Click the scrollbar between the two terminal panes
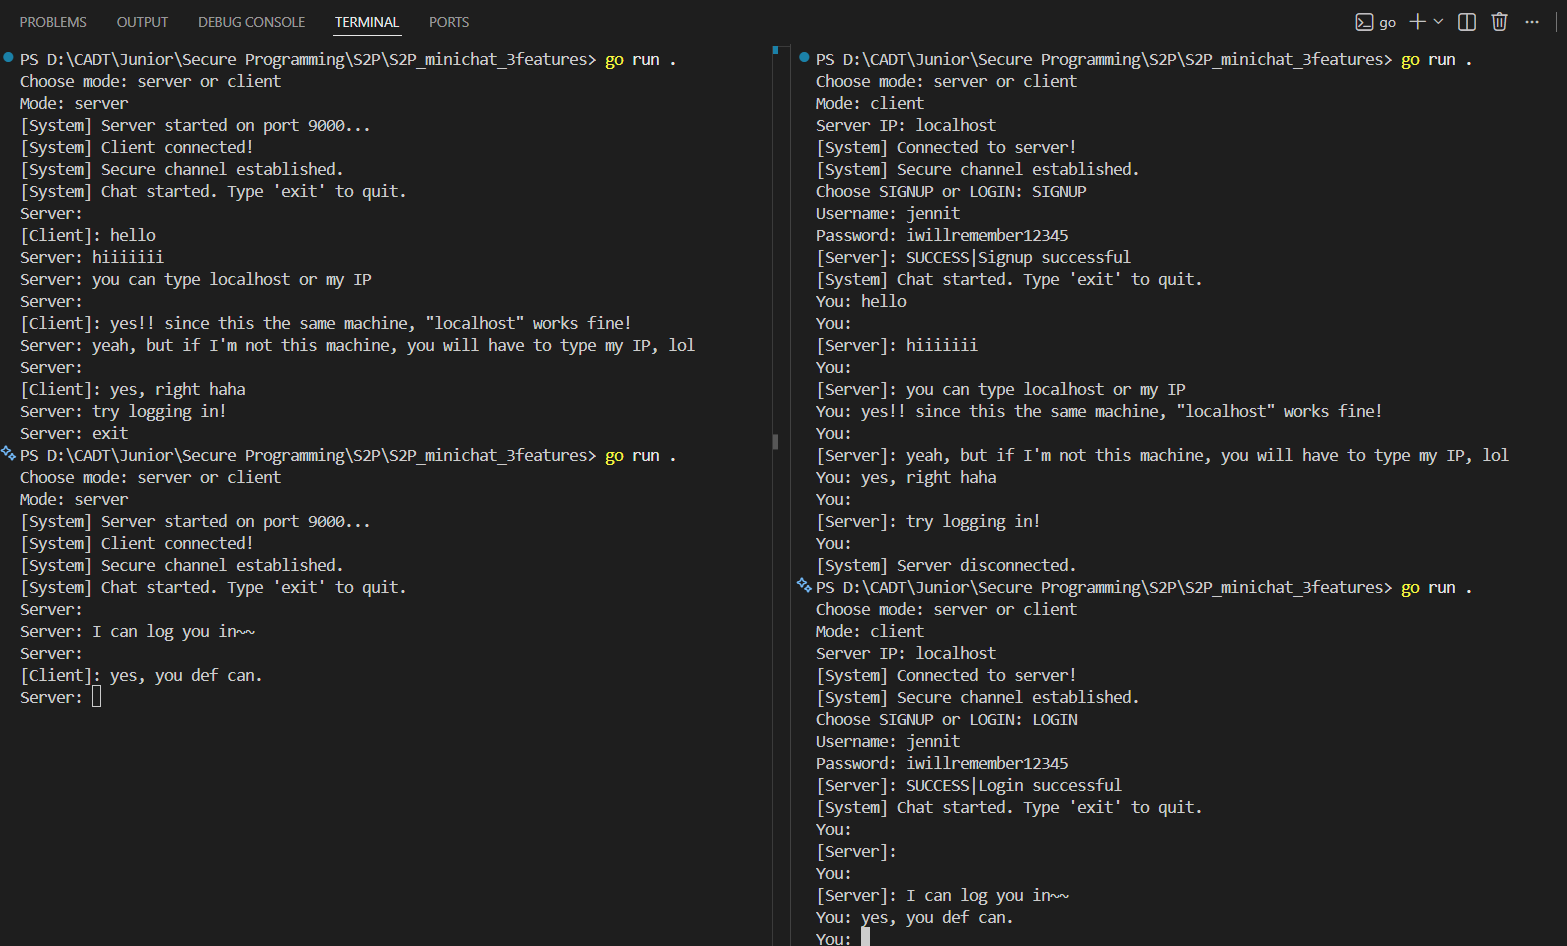This screenshot has width=1567, height=946. coord(775,441)
